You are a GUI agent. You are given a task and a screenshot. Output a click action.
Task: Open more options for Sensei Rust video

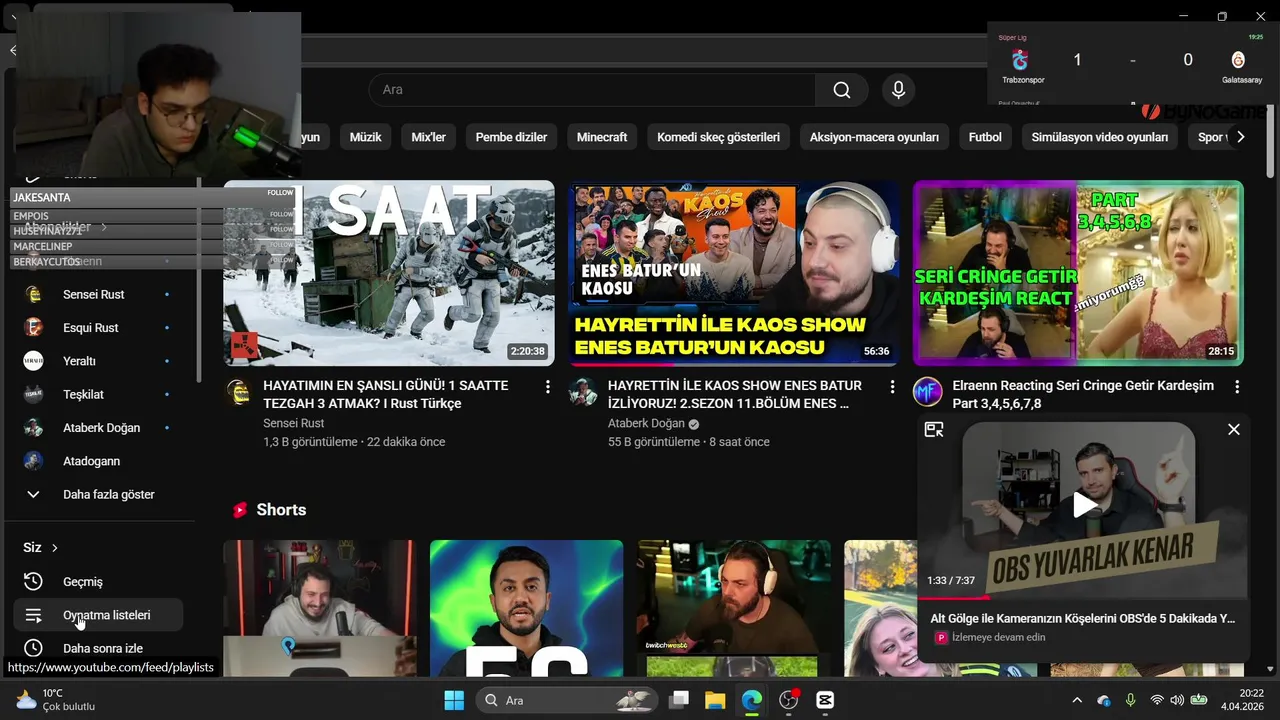click(x=547, y=386)
